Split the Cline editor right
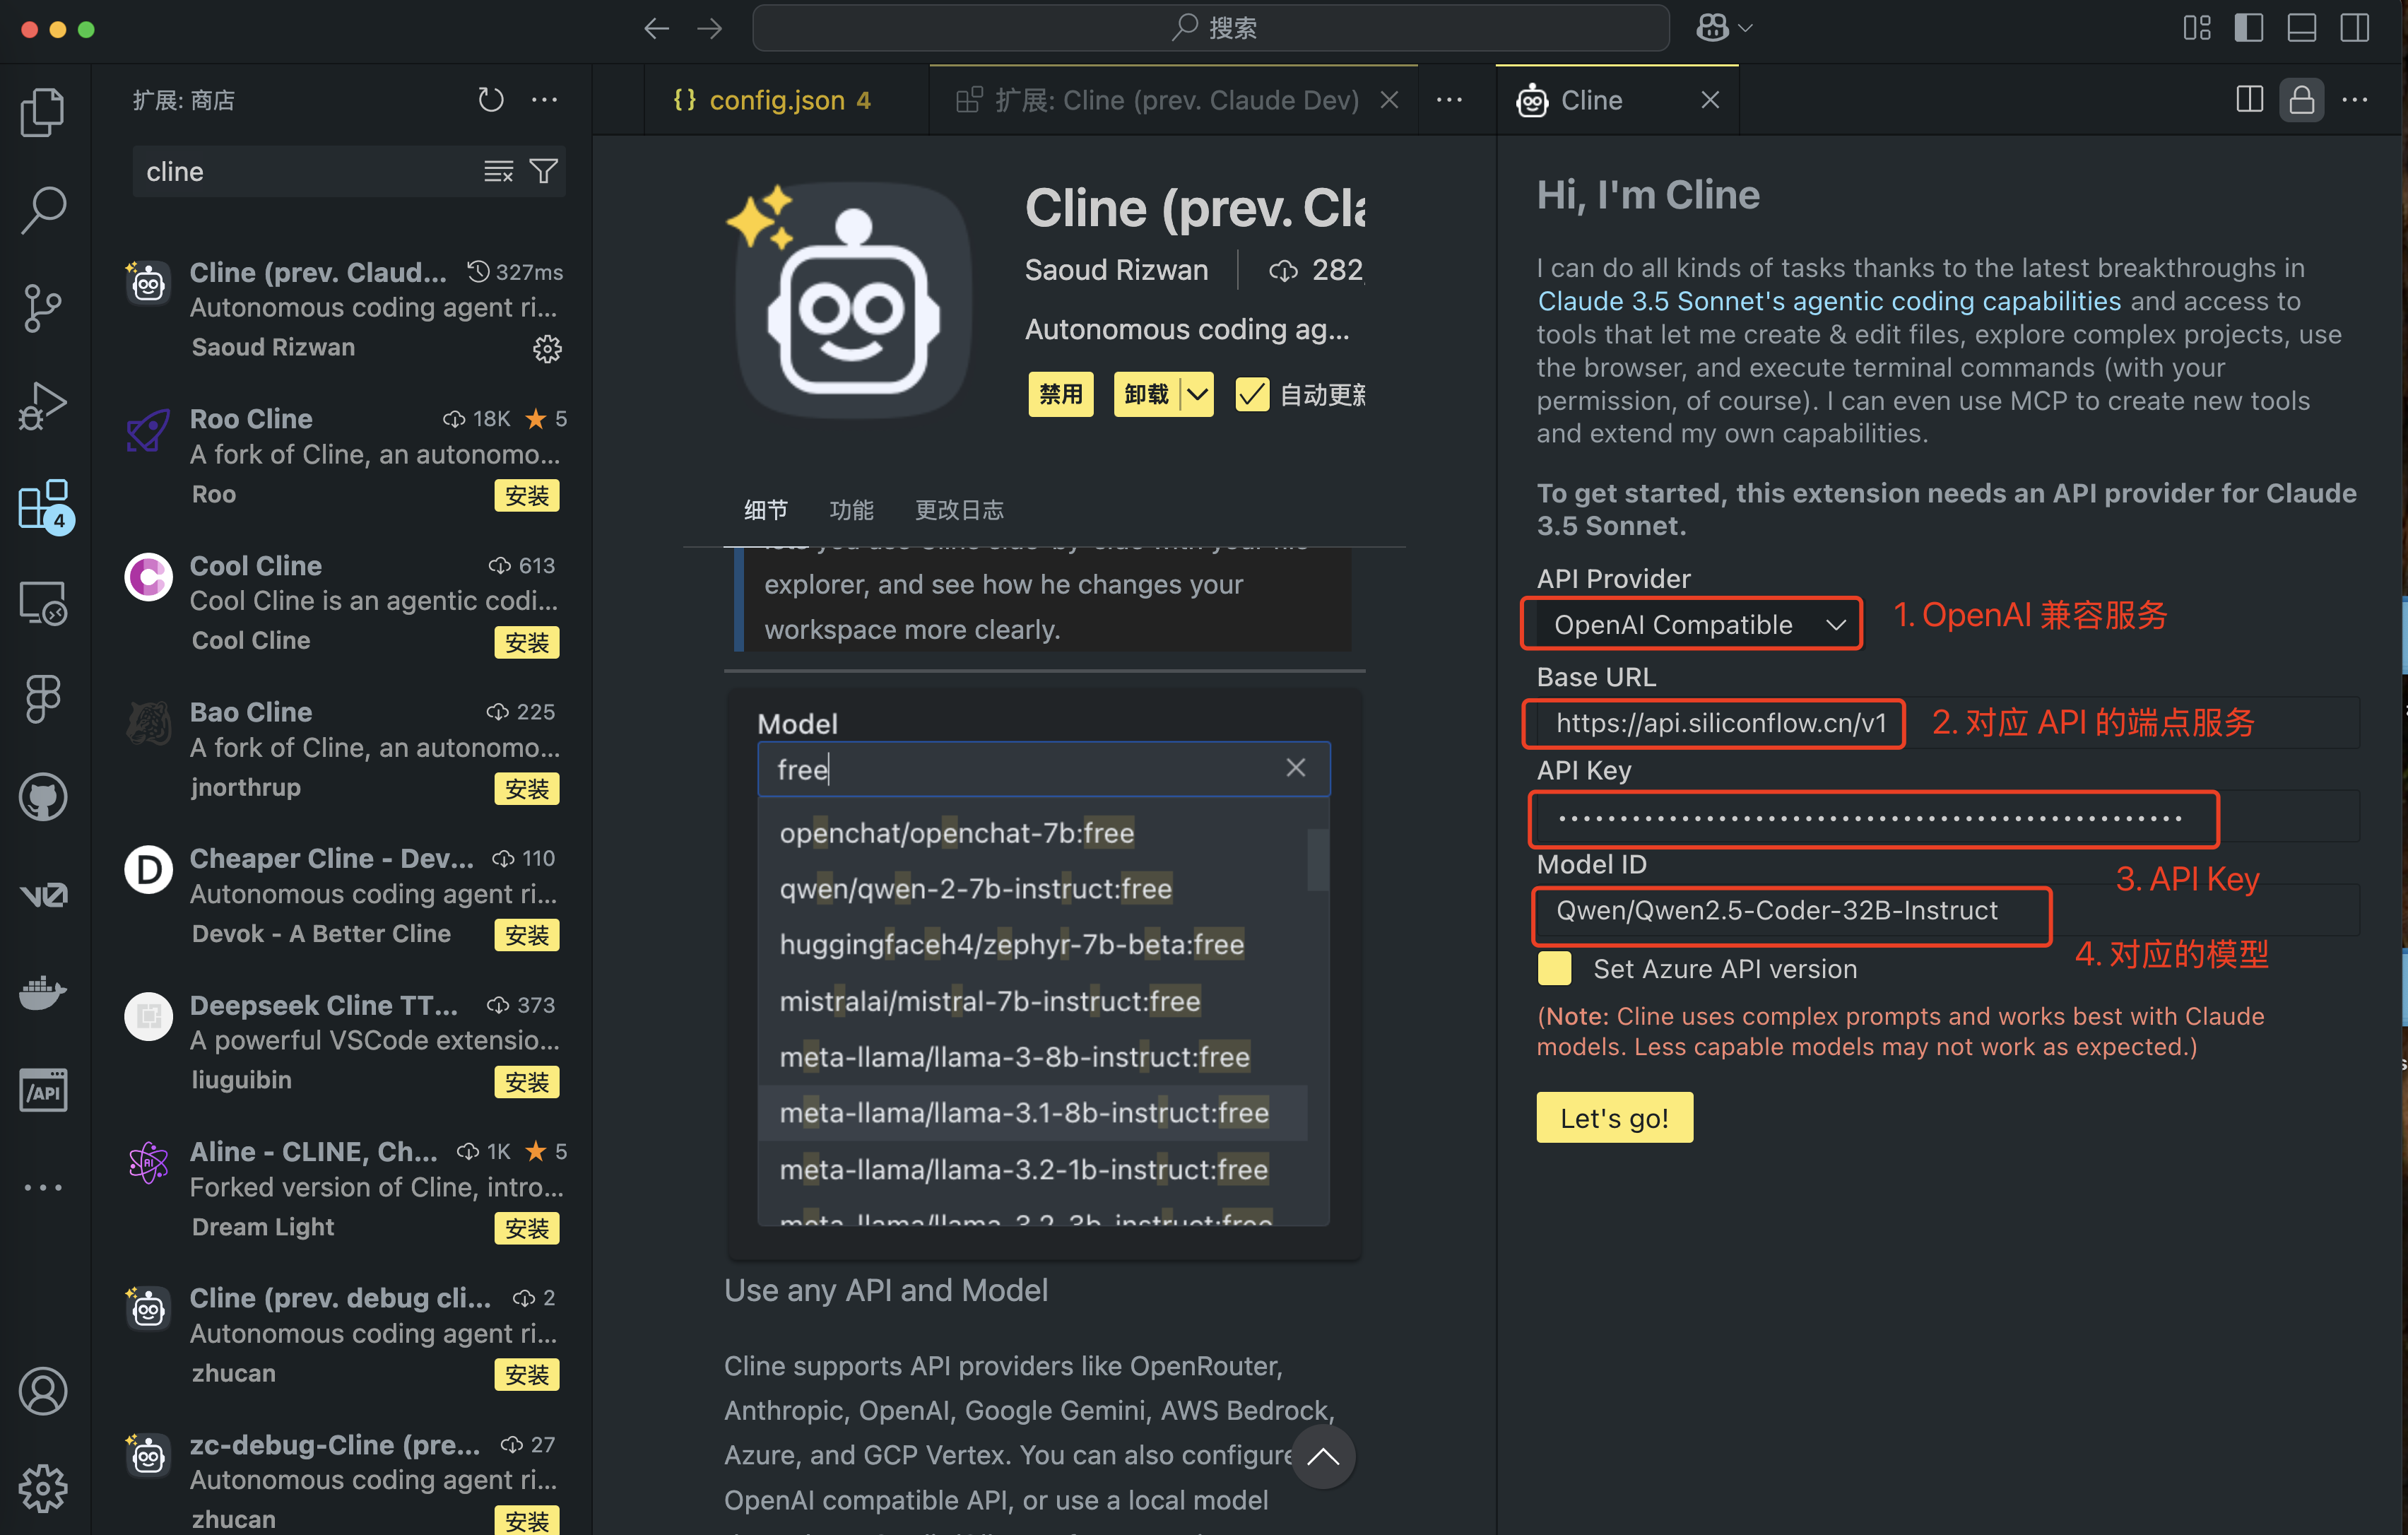The height and width of the screenshot is (1535, 2408). (2249, 99)
